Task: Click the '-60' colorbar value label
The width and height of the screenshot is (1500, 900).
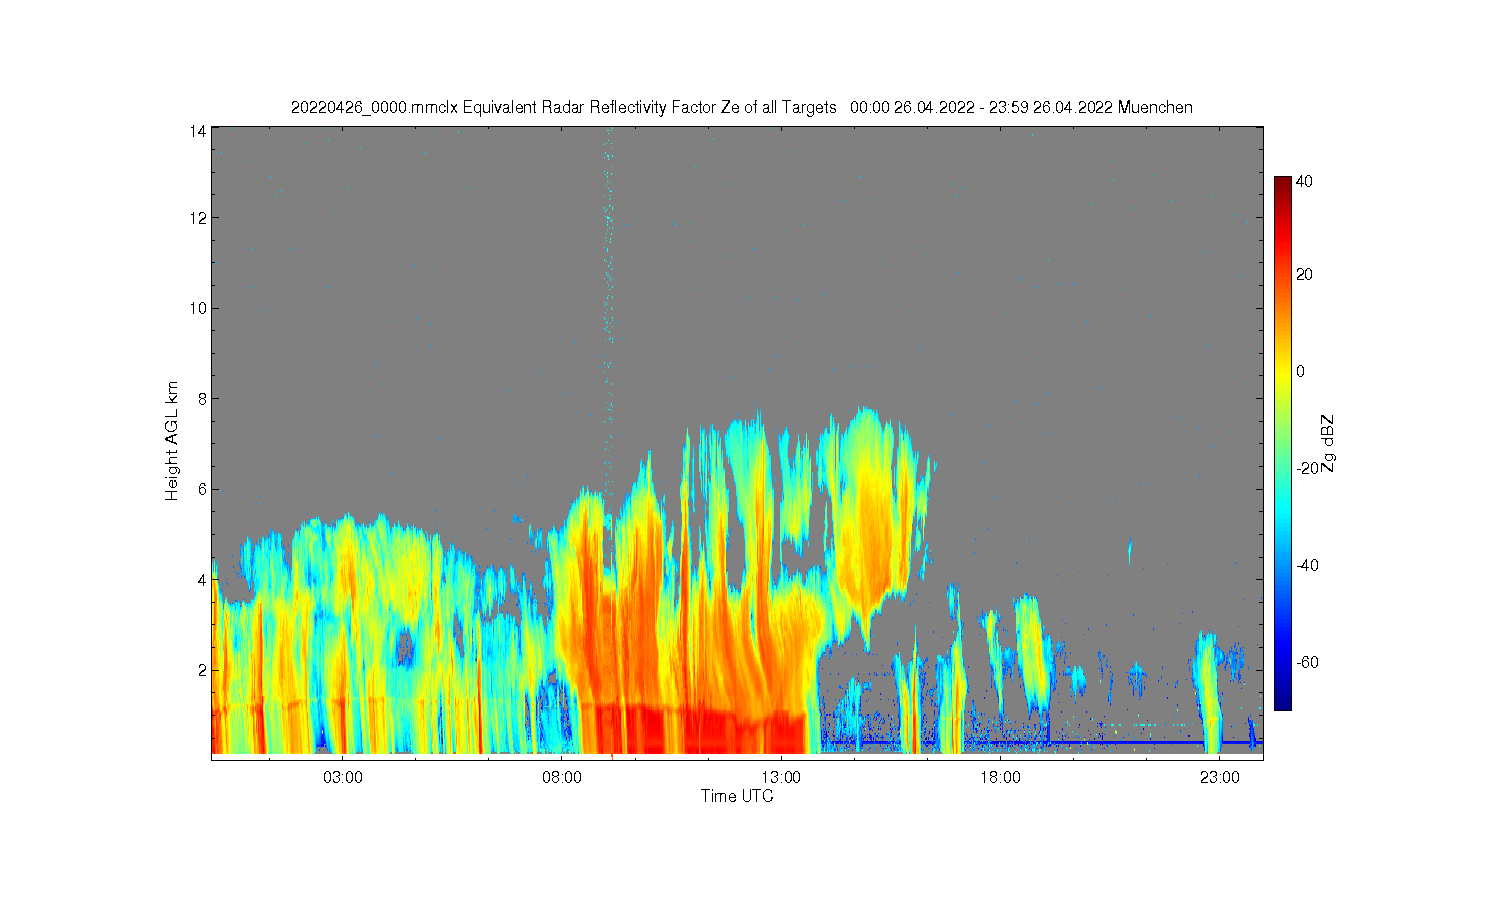Action: pos(1307,662)
